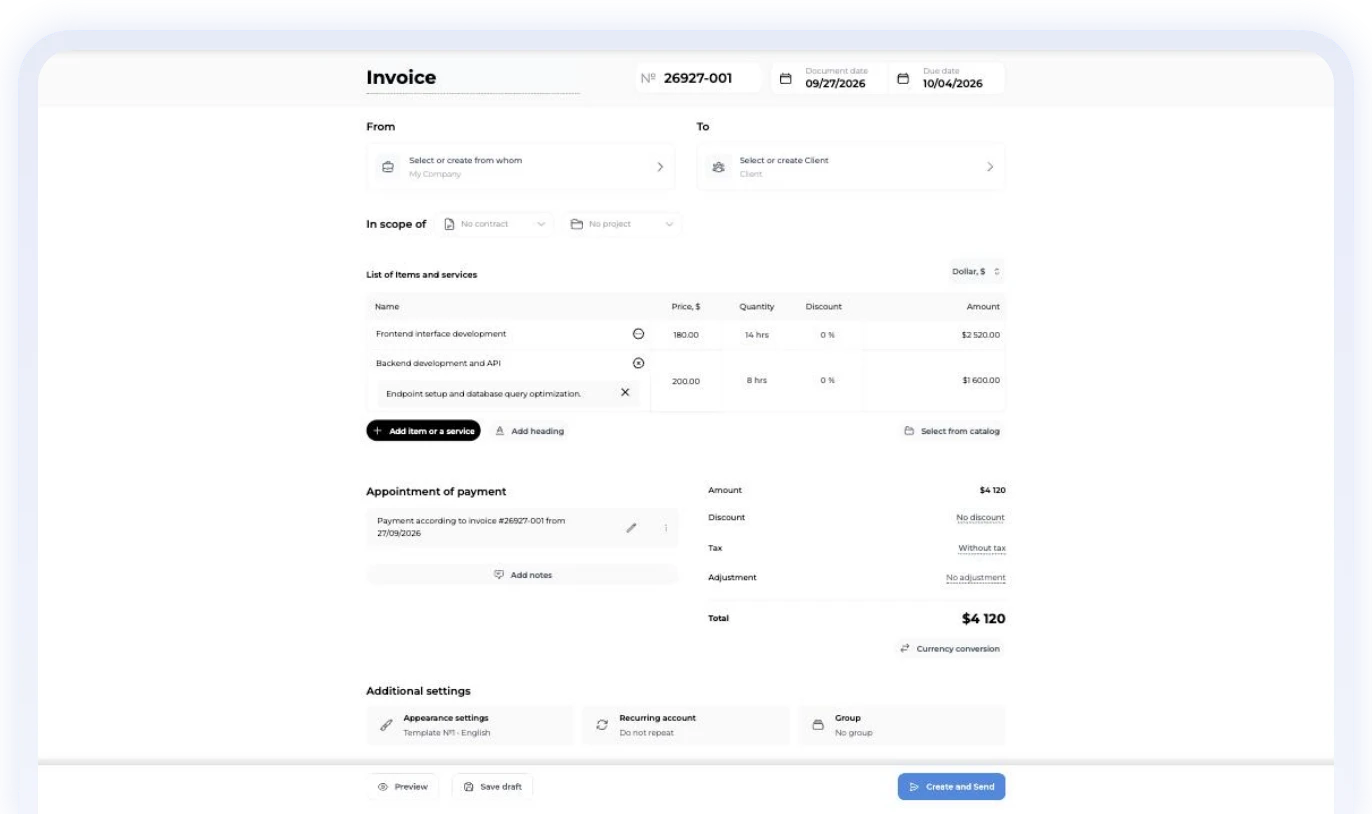The height and width of the screenshot is (814, 1372).
Task: Click the Add notes button
Action: point(522,575)
